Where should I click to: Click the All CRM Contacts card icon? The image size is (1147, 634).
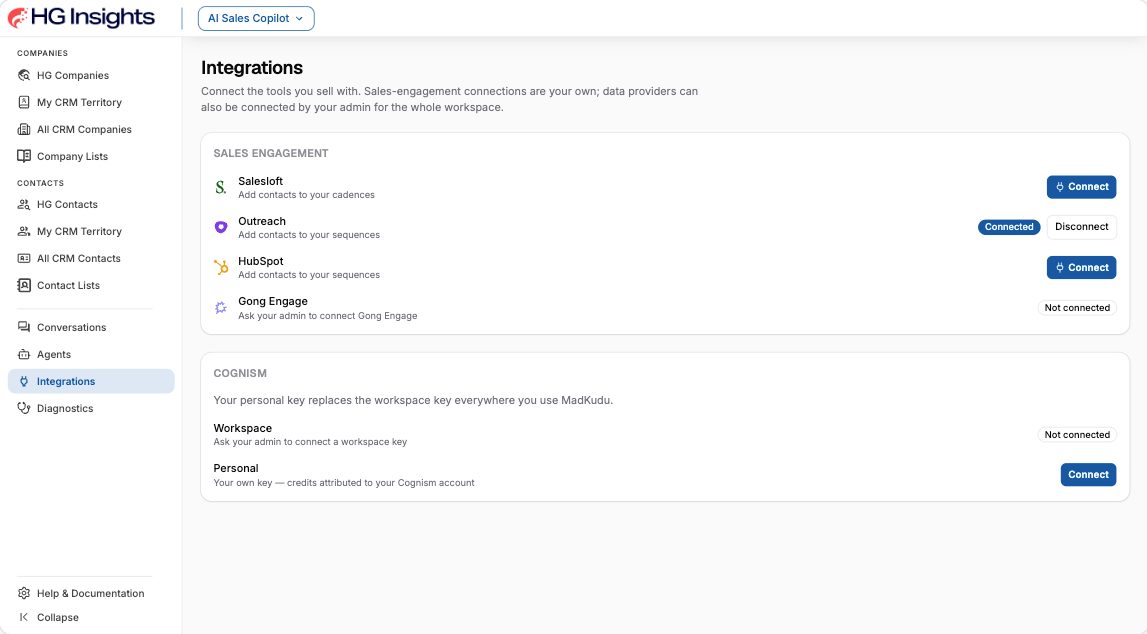tap(24, 259)
